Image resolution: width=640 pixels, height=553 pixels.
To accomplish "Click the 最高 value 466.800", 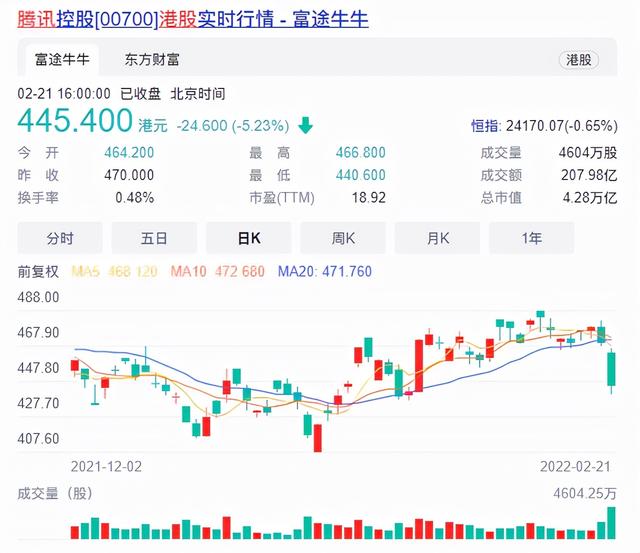I will (x=360, y=153).
